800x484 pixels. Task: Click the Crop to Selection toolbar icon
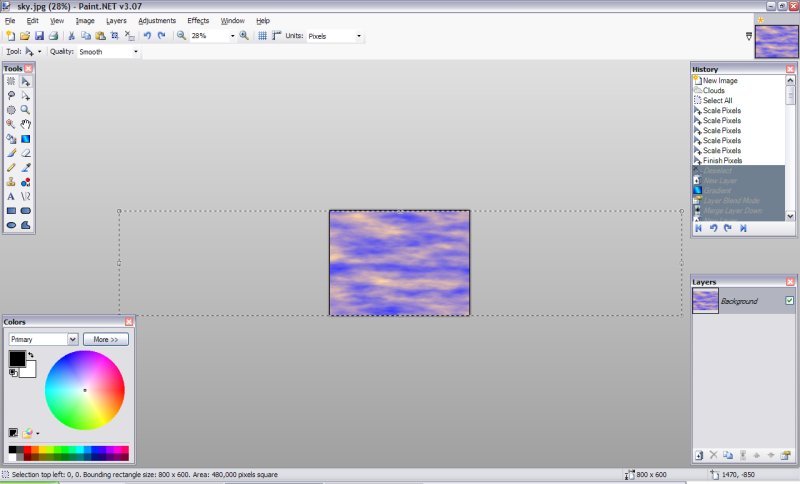[115, 36]
